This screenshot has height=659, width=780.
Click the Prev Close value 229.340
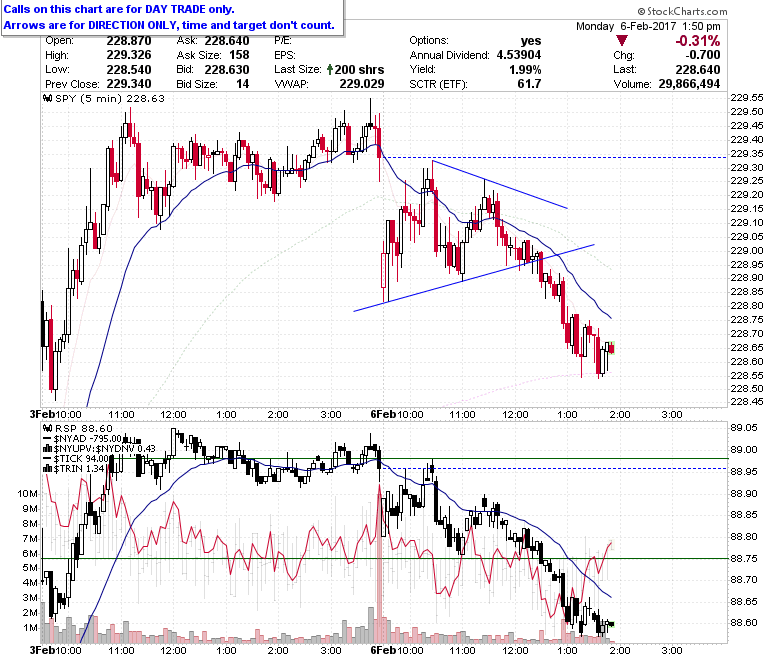(x=128, y=84)
